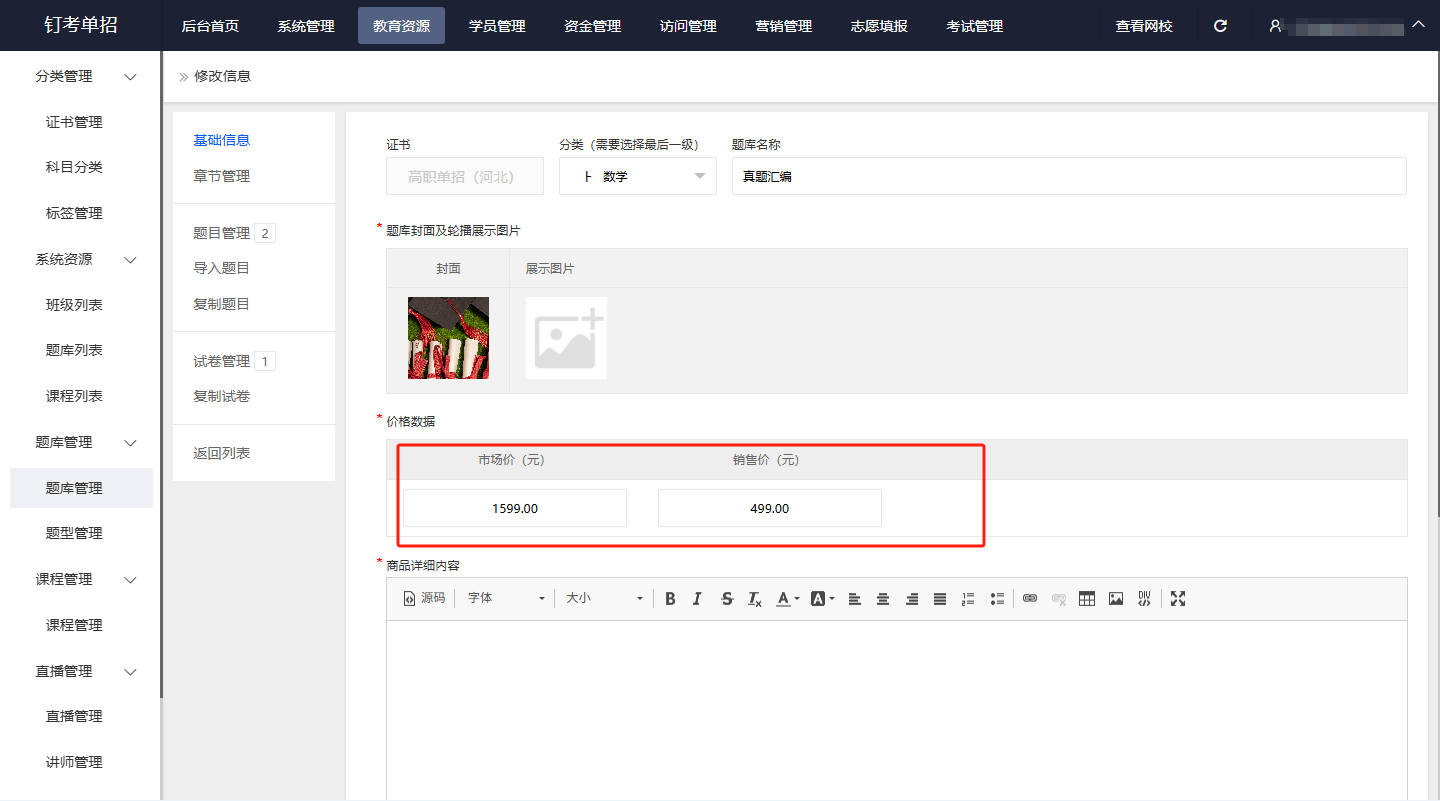Screen dimensions: 1440x801
Task: Click the add display image placeholder
Action: (x=566, y=338)
